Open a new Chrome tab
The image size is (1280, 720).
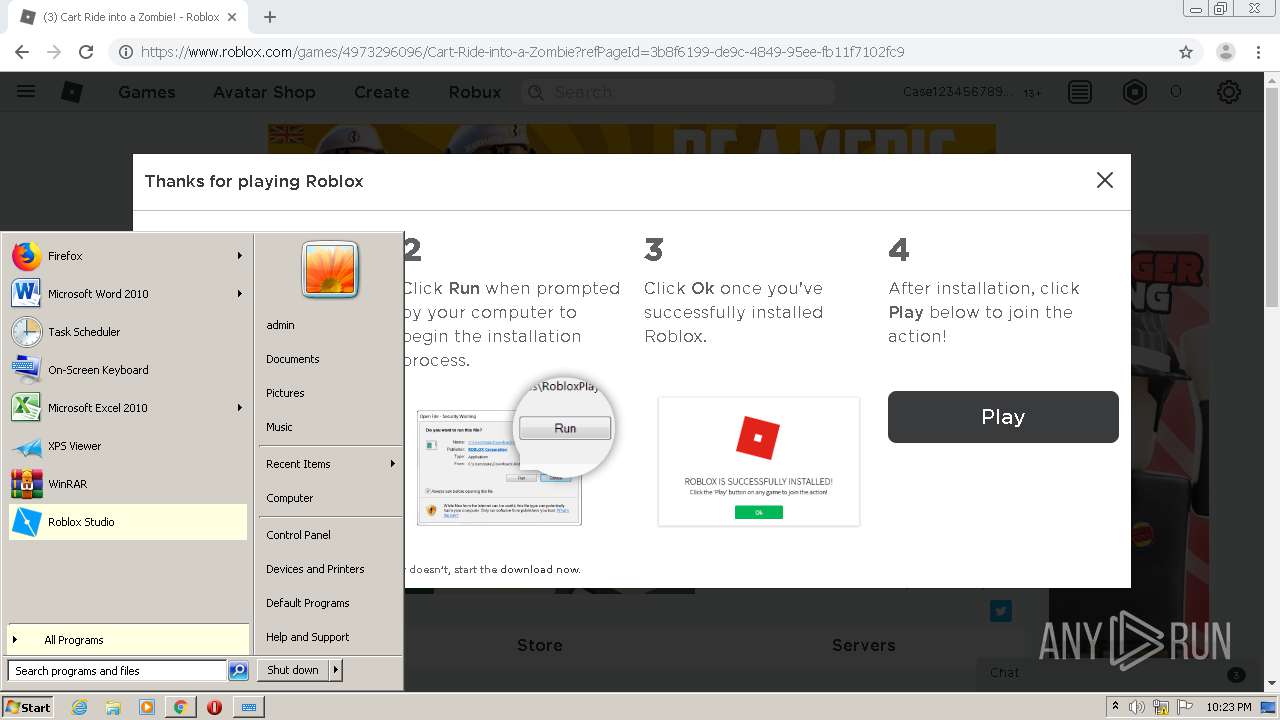pos(270,17)
